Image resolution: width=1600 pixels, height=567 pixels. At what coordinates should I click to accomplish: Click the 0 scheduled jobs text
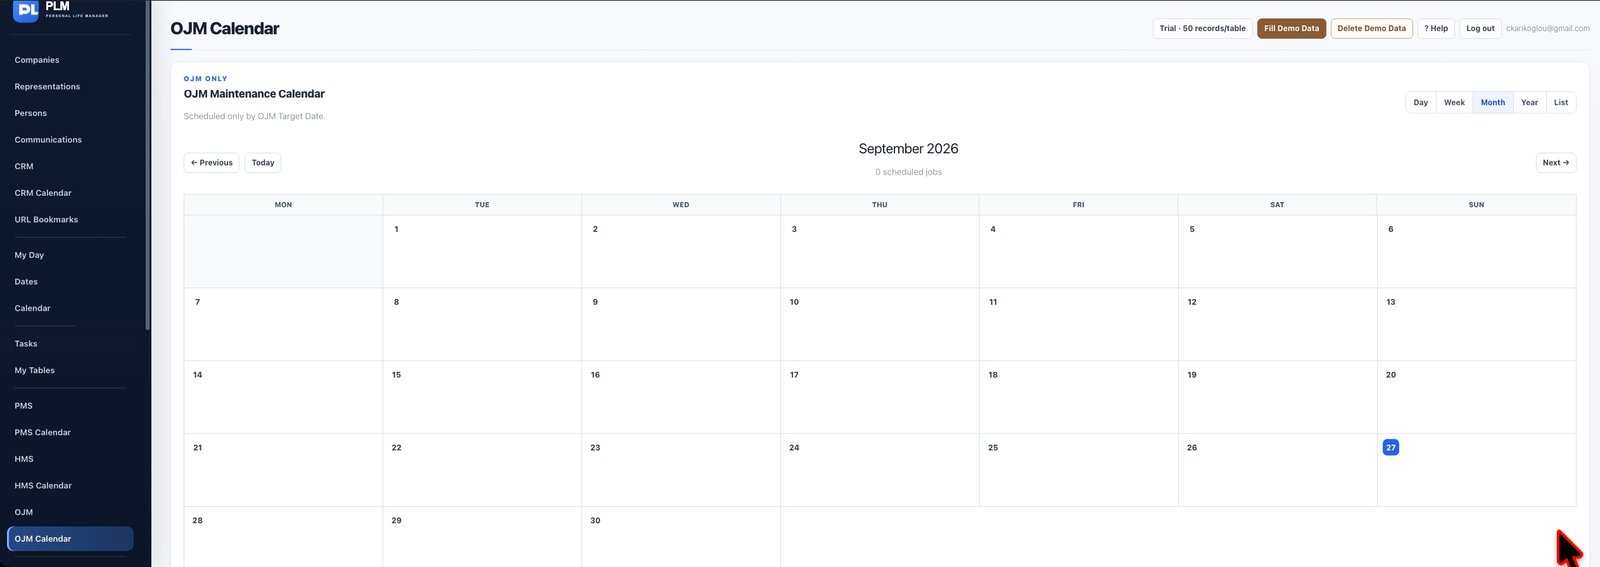click(x=908, y=172)
